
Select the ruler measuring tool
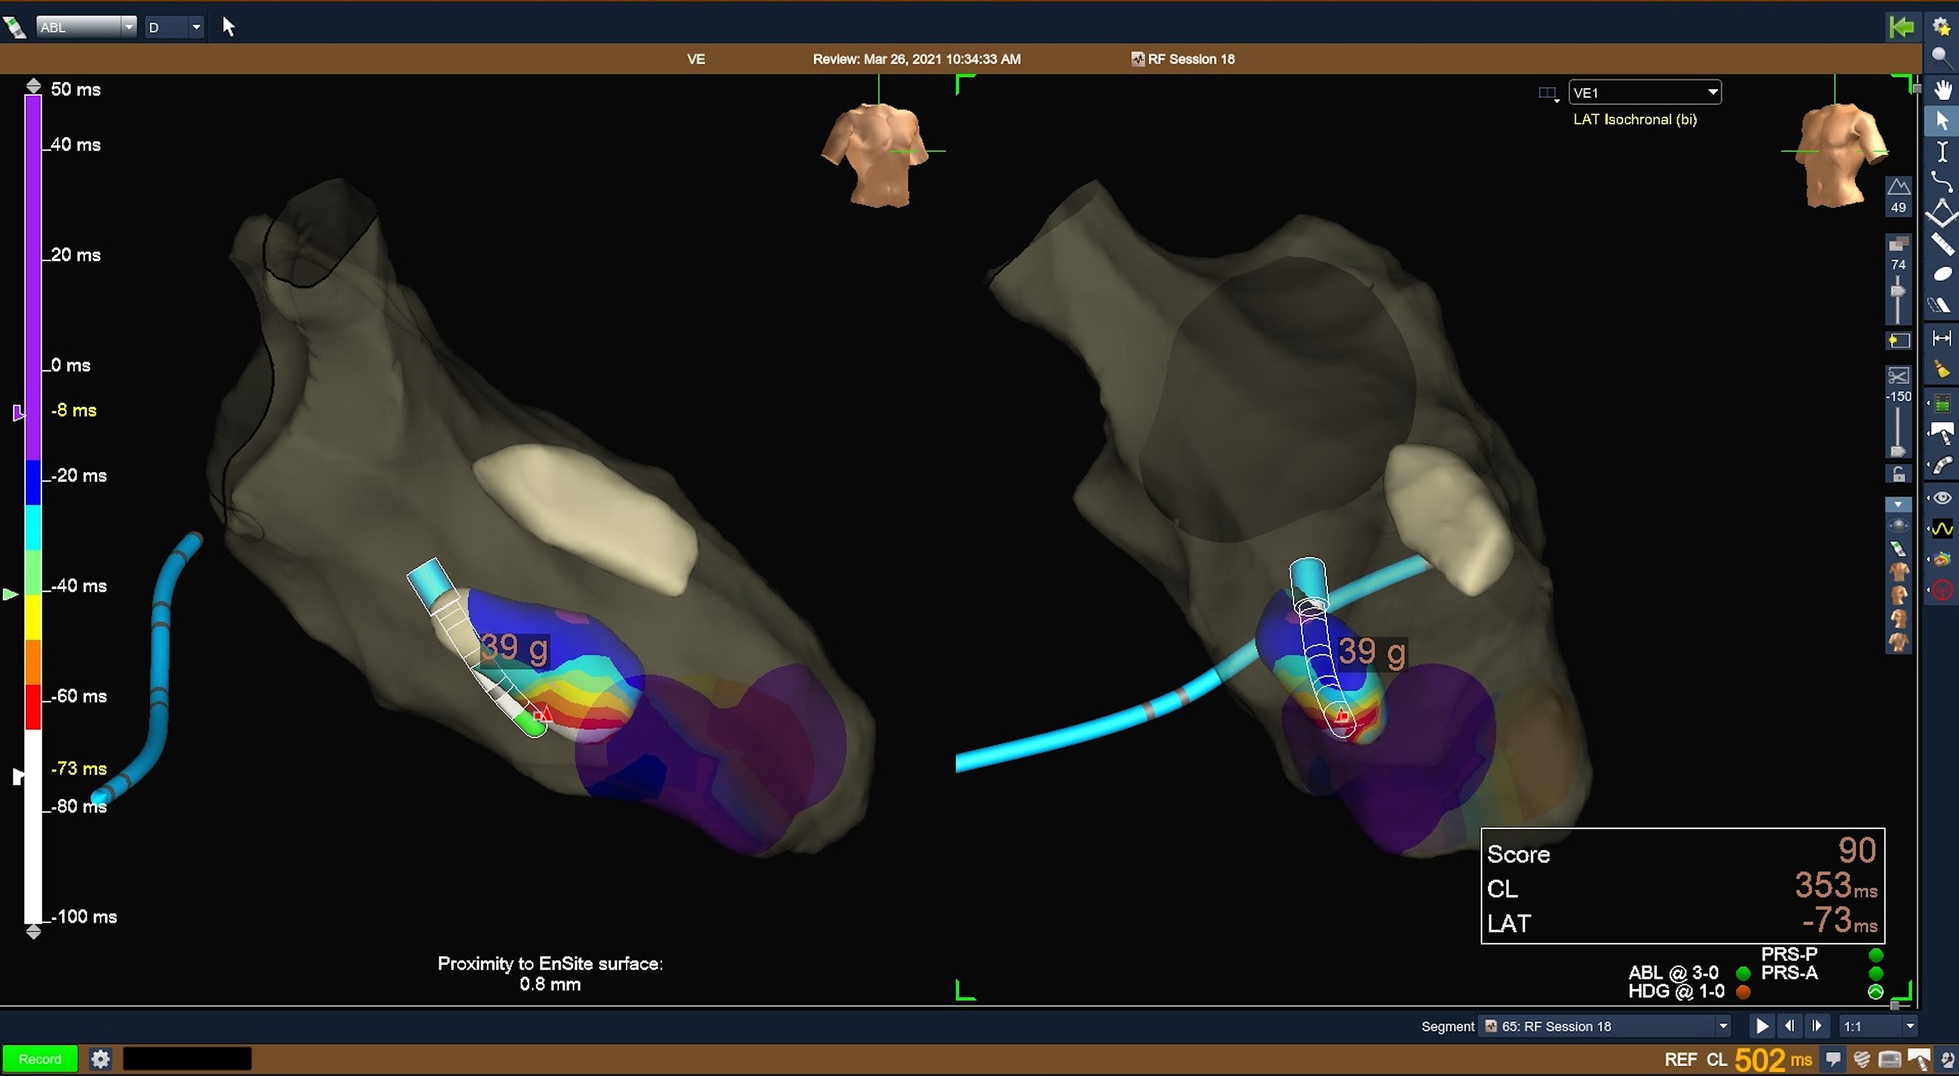[1942, 244]
